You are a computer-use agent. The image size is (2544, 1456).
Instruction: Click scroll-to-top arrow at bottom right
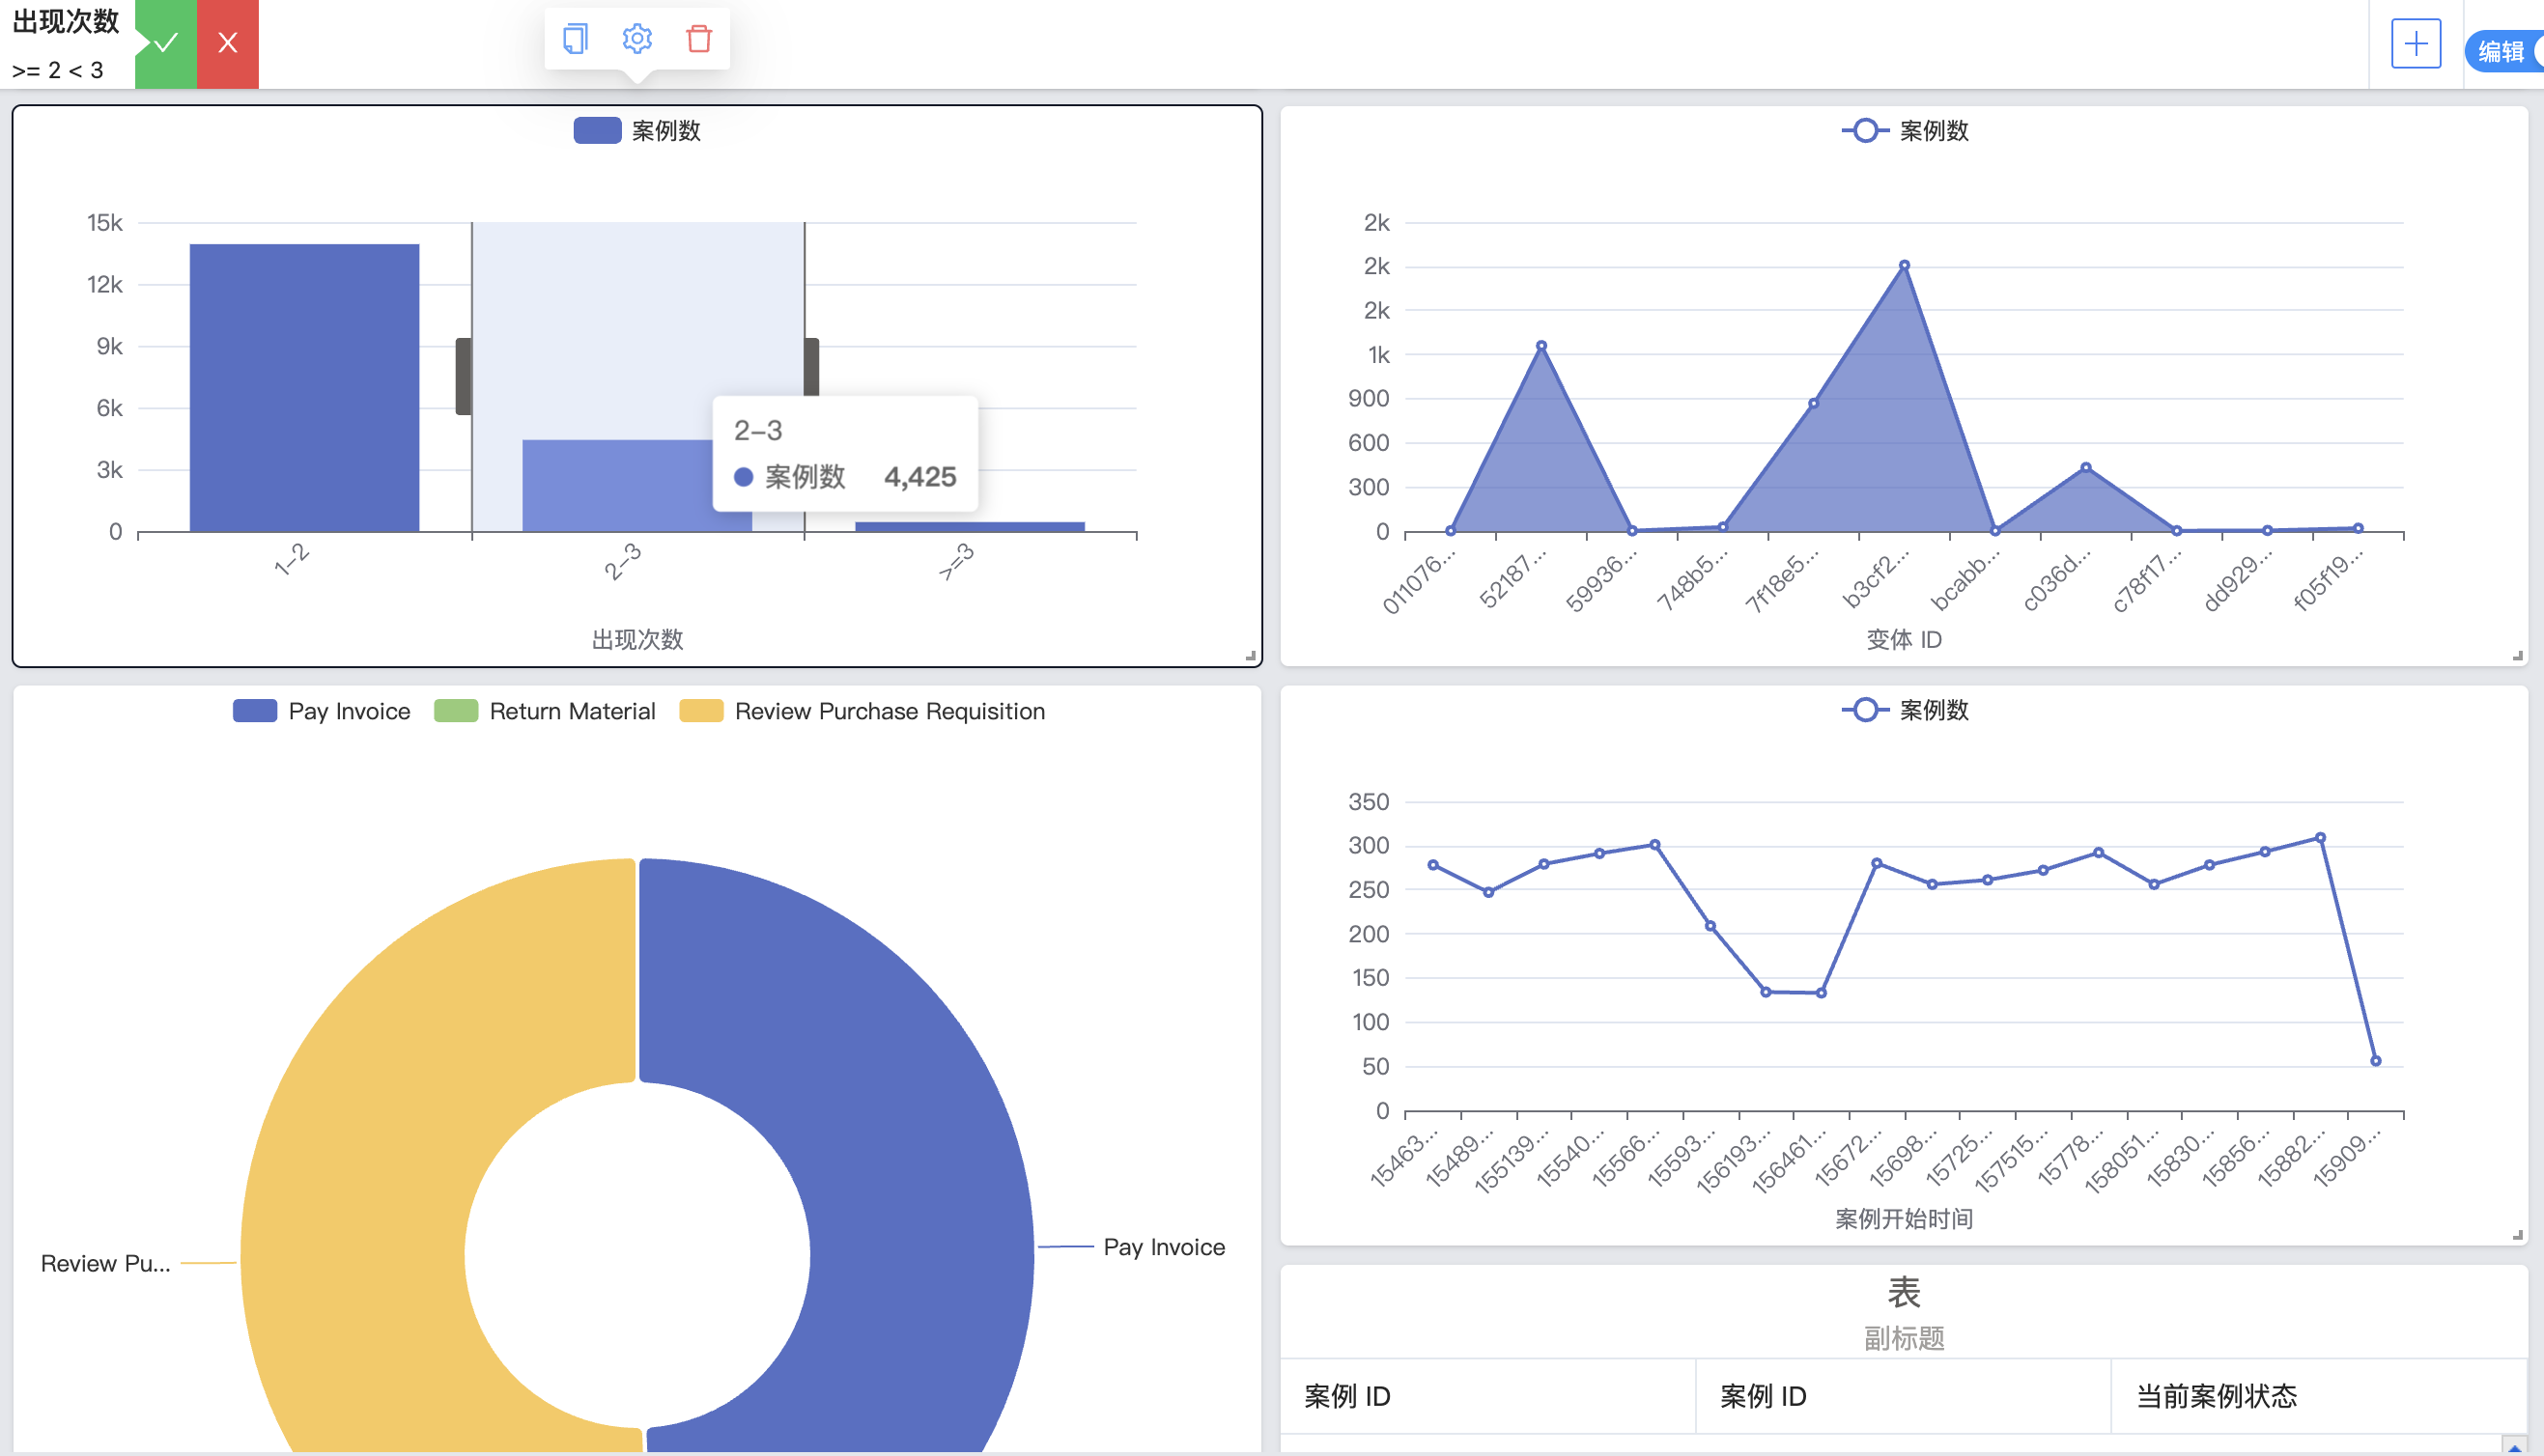(2514, 1446)
